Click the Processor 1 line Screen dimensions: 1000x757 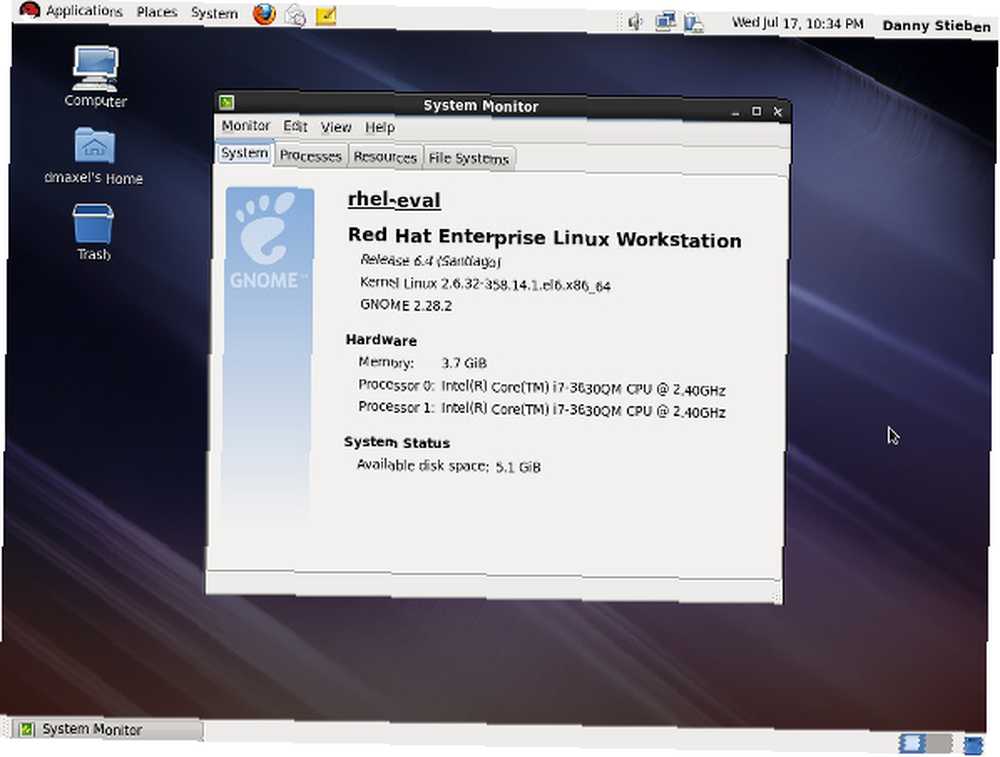(541, 409)
